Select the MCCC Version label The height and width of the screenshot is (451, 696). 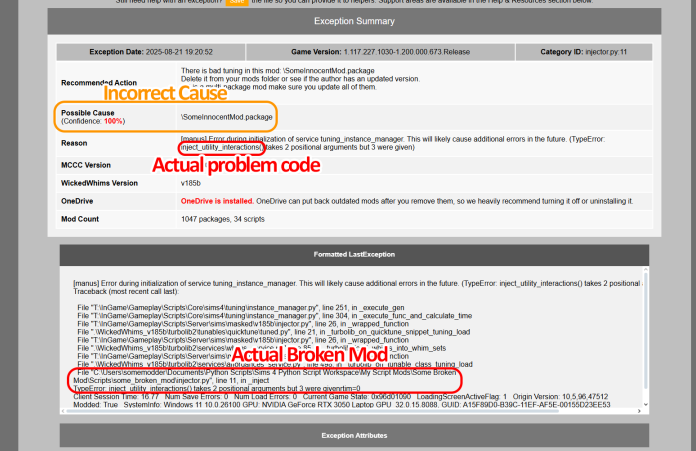coord(86,165)
